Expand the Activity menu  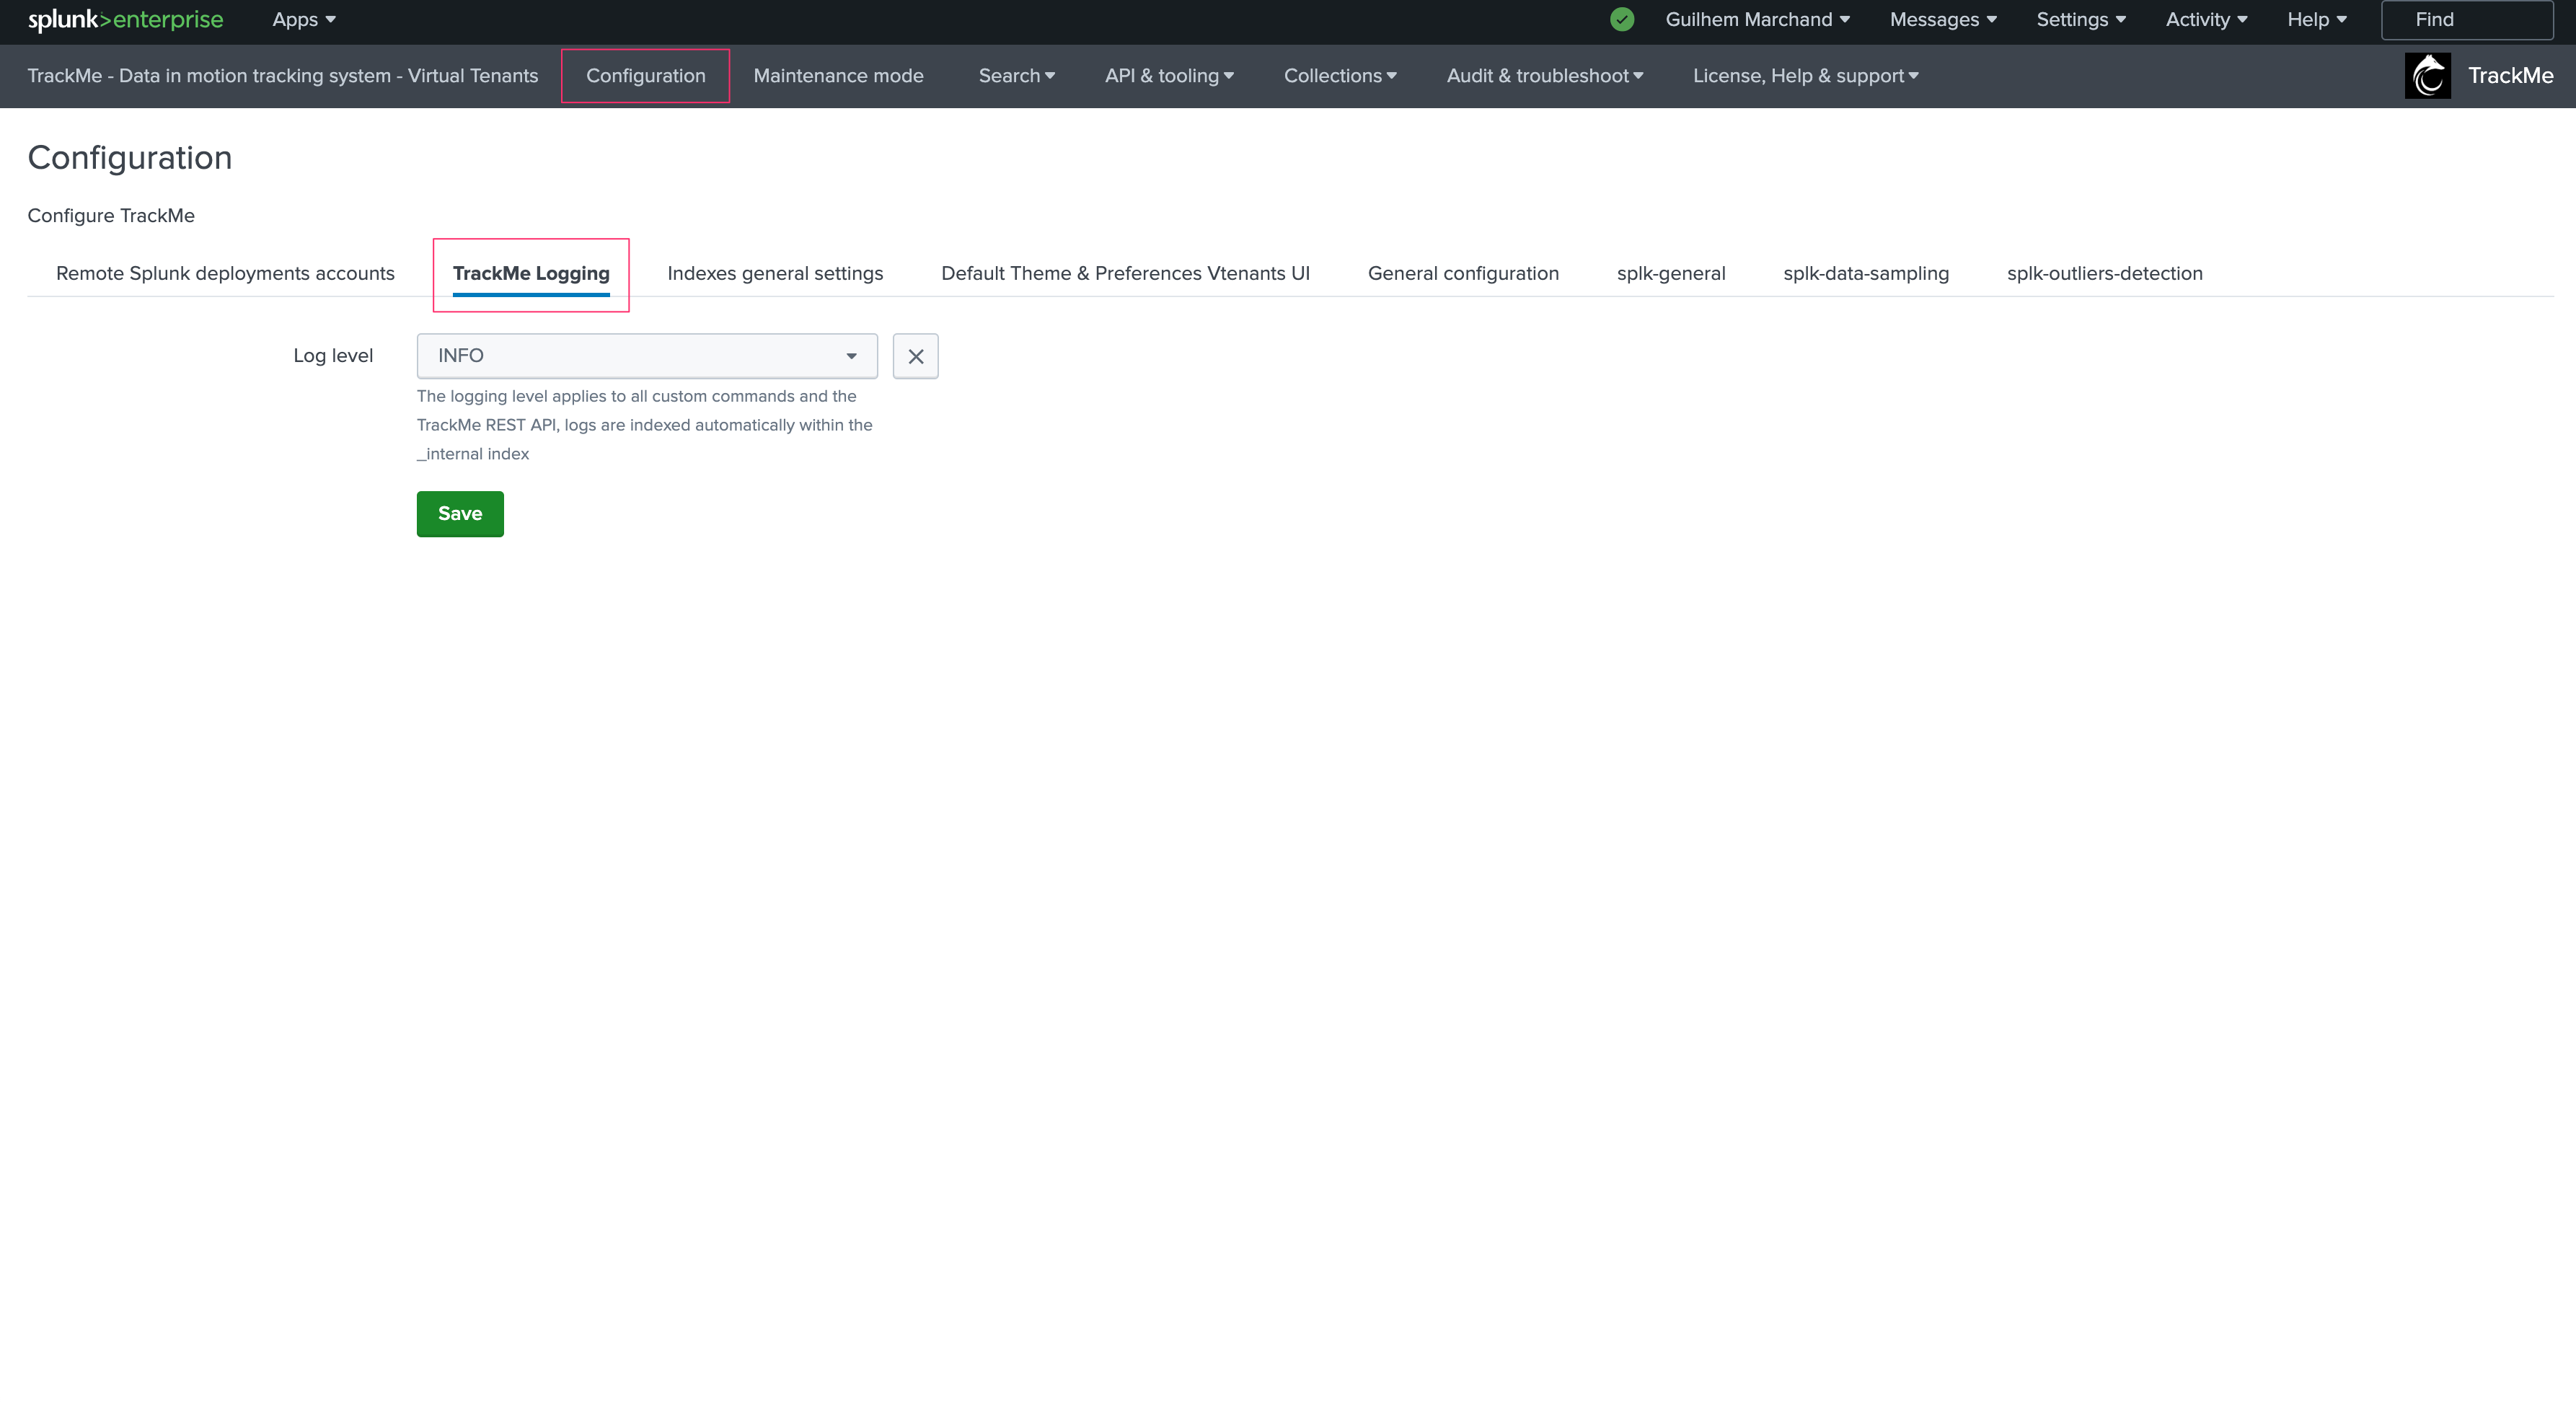point(2206,19)
